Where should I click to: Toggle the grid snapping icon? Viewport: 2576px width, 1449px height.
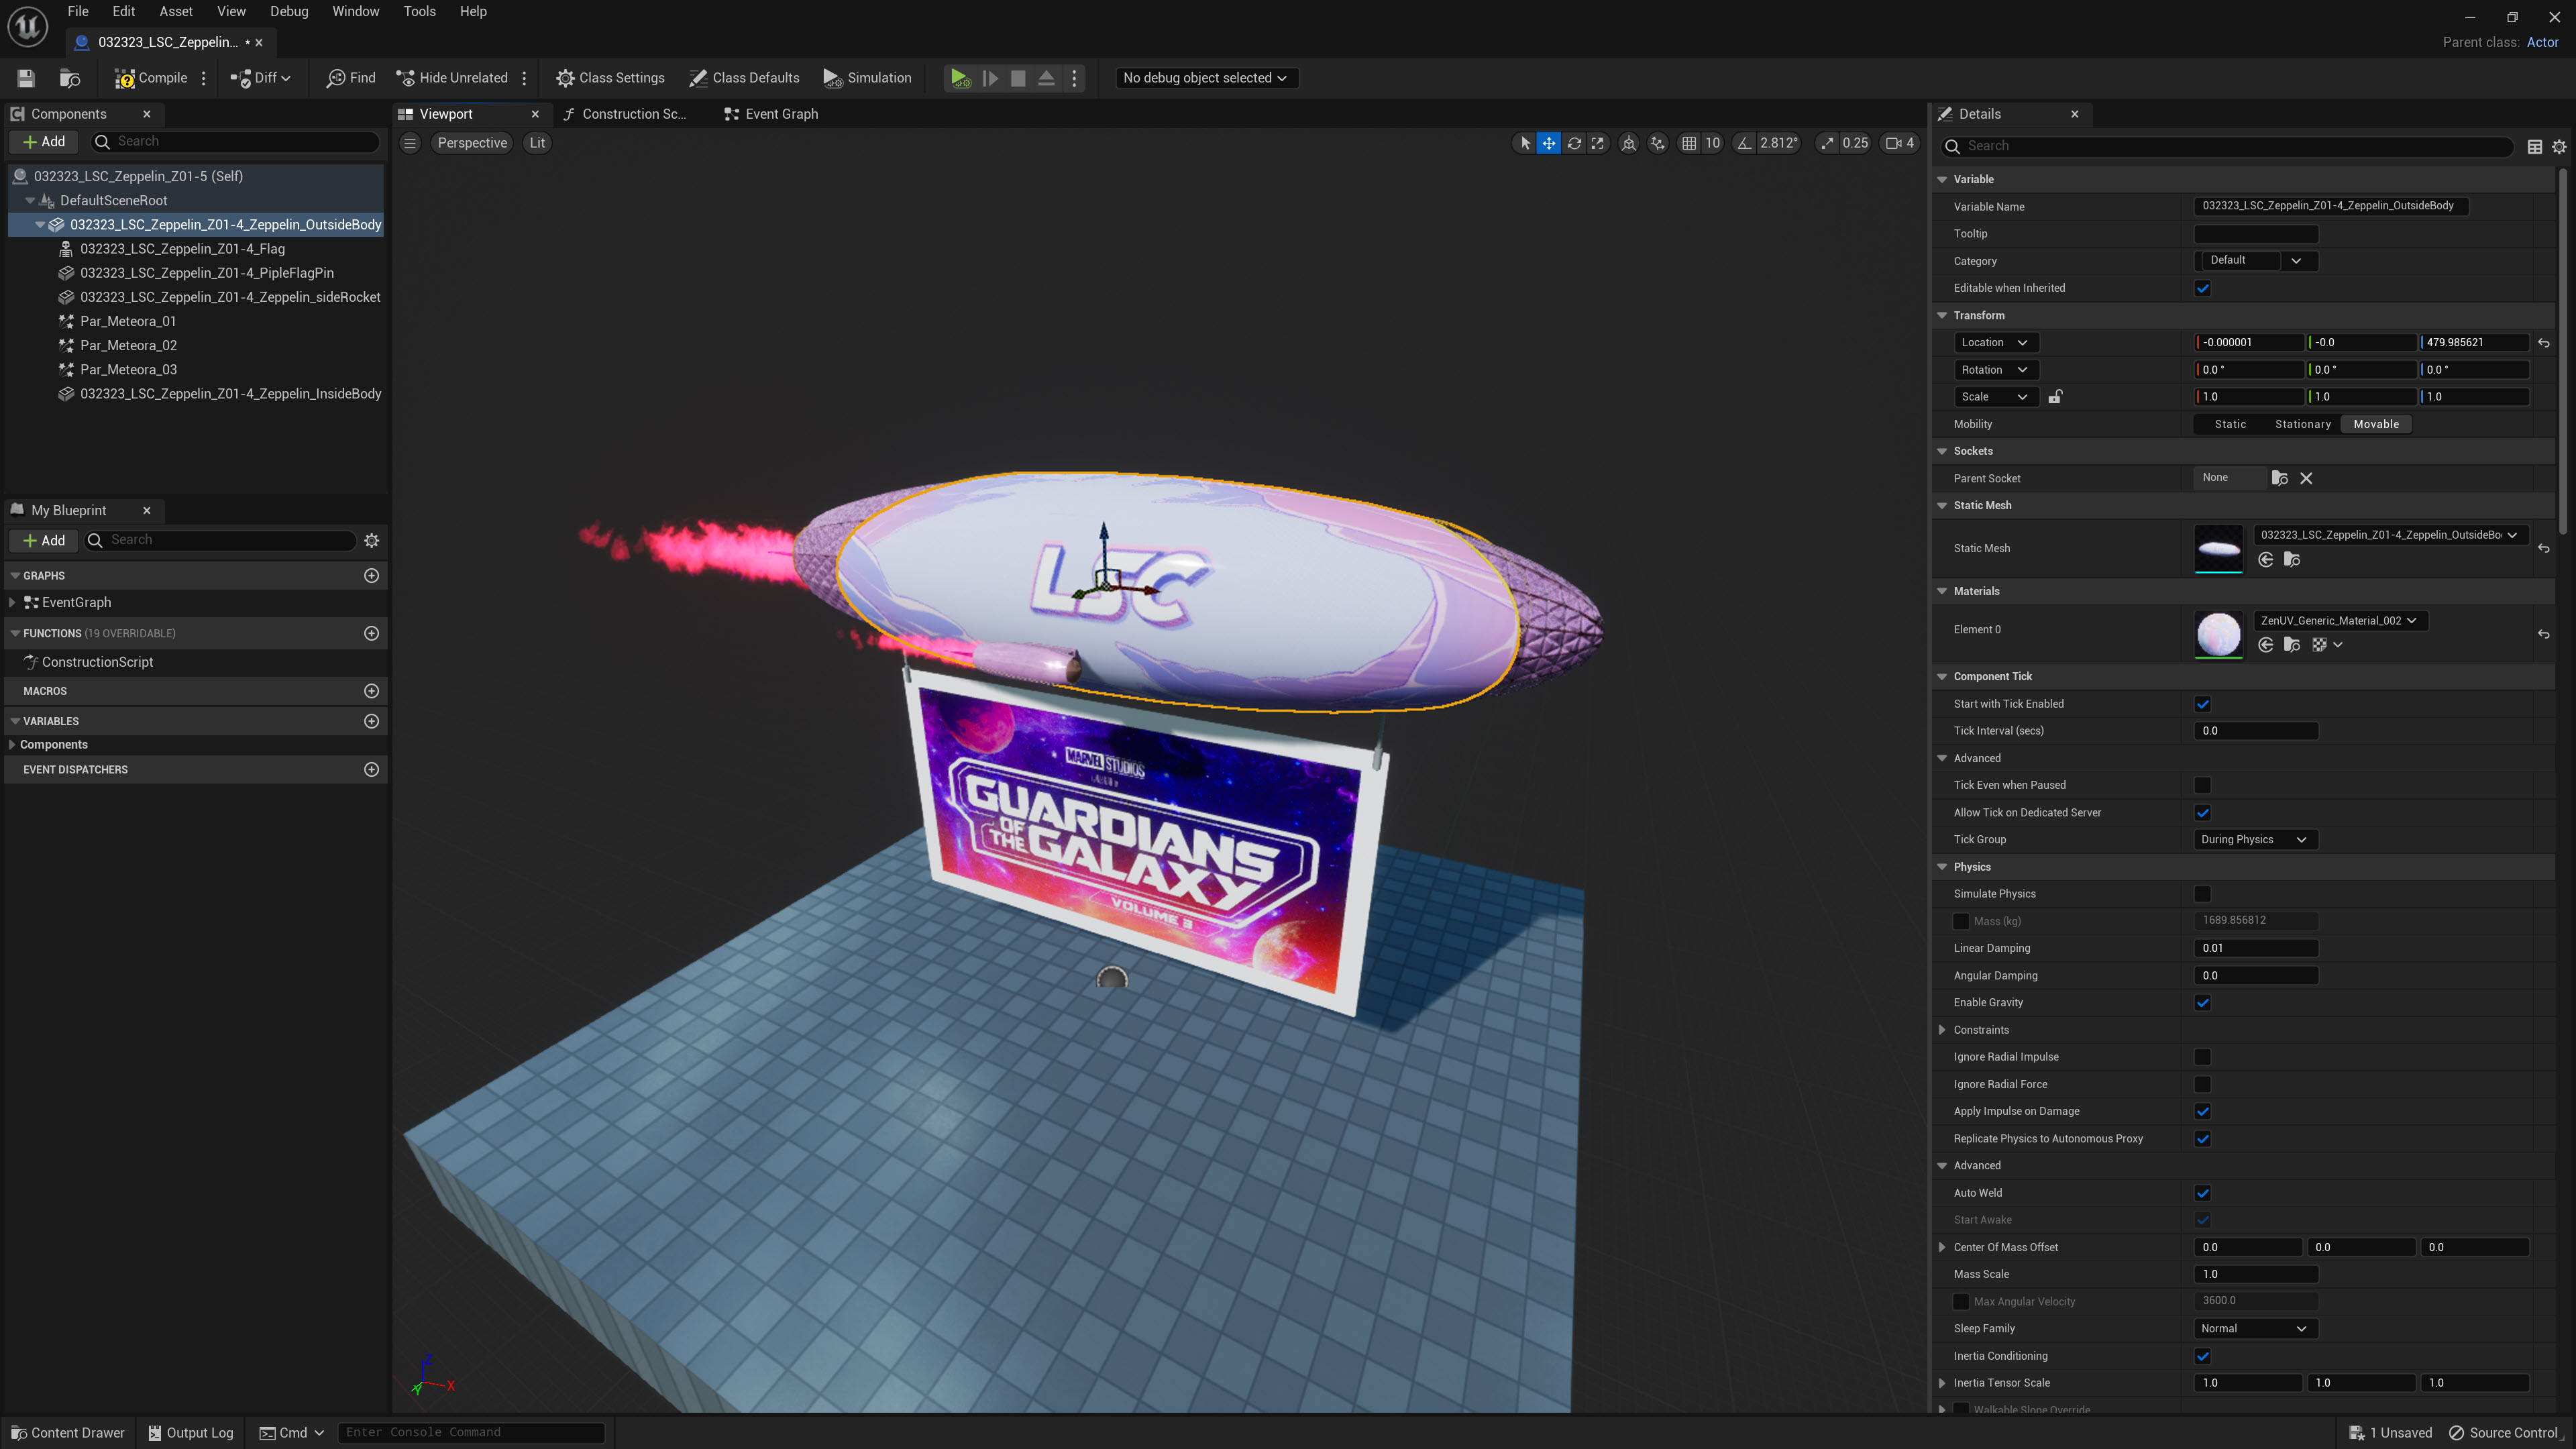click(x=1689, y=143)
